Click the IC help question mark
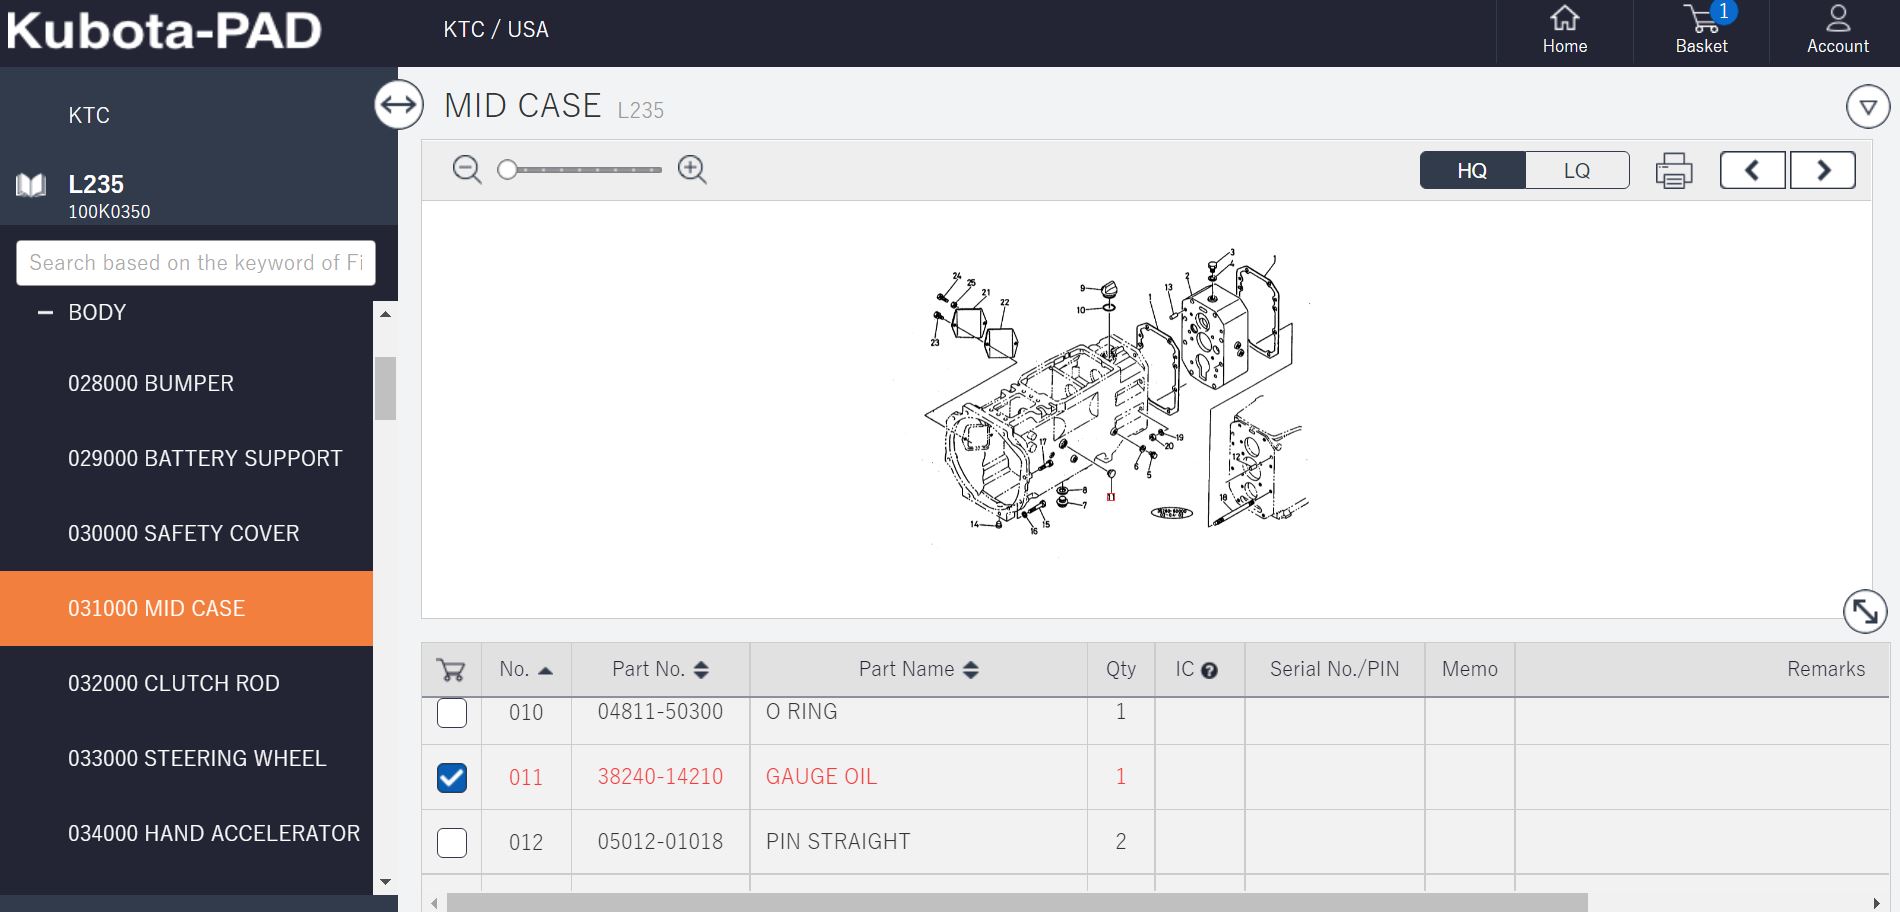This screenshot has width=1900, height=912. point(1209,671)
